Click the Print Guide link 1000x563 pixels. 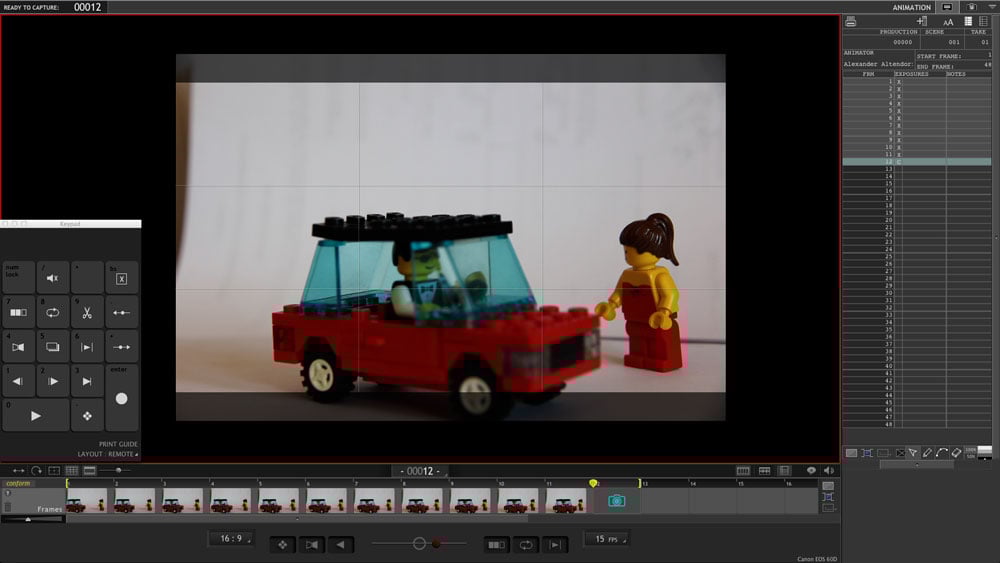[x=118, y=444]
